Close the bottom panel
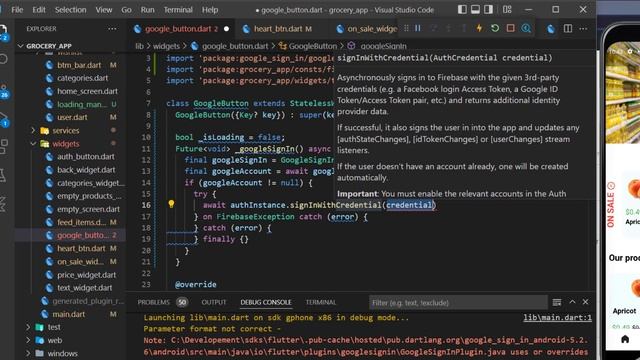This screenshot has height=360, width=640. 585,302
